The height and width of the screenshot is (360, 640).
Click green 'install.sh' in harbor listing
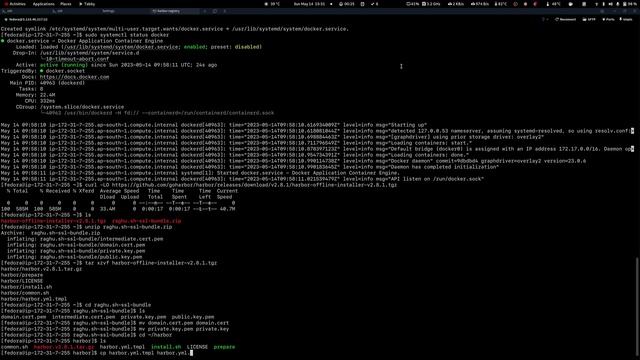tap(166, 347)
